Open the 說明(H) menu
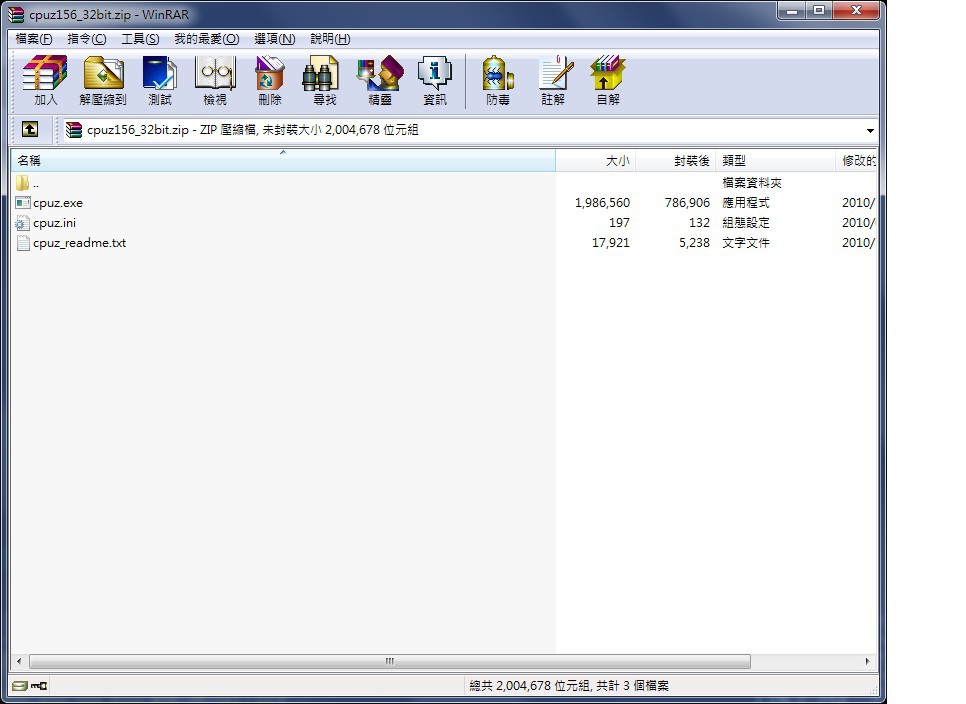This screenshot has width=966, height=704. click(x=330, y=39)
